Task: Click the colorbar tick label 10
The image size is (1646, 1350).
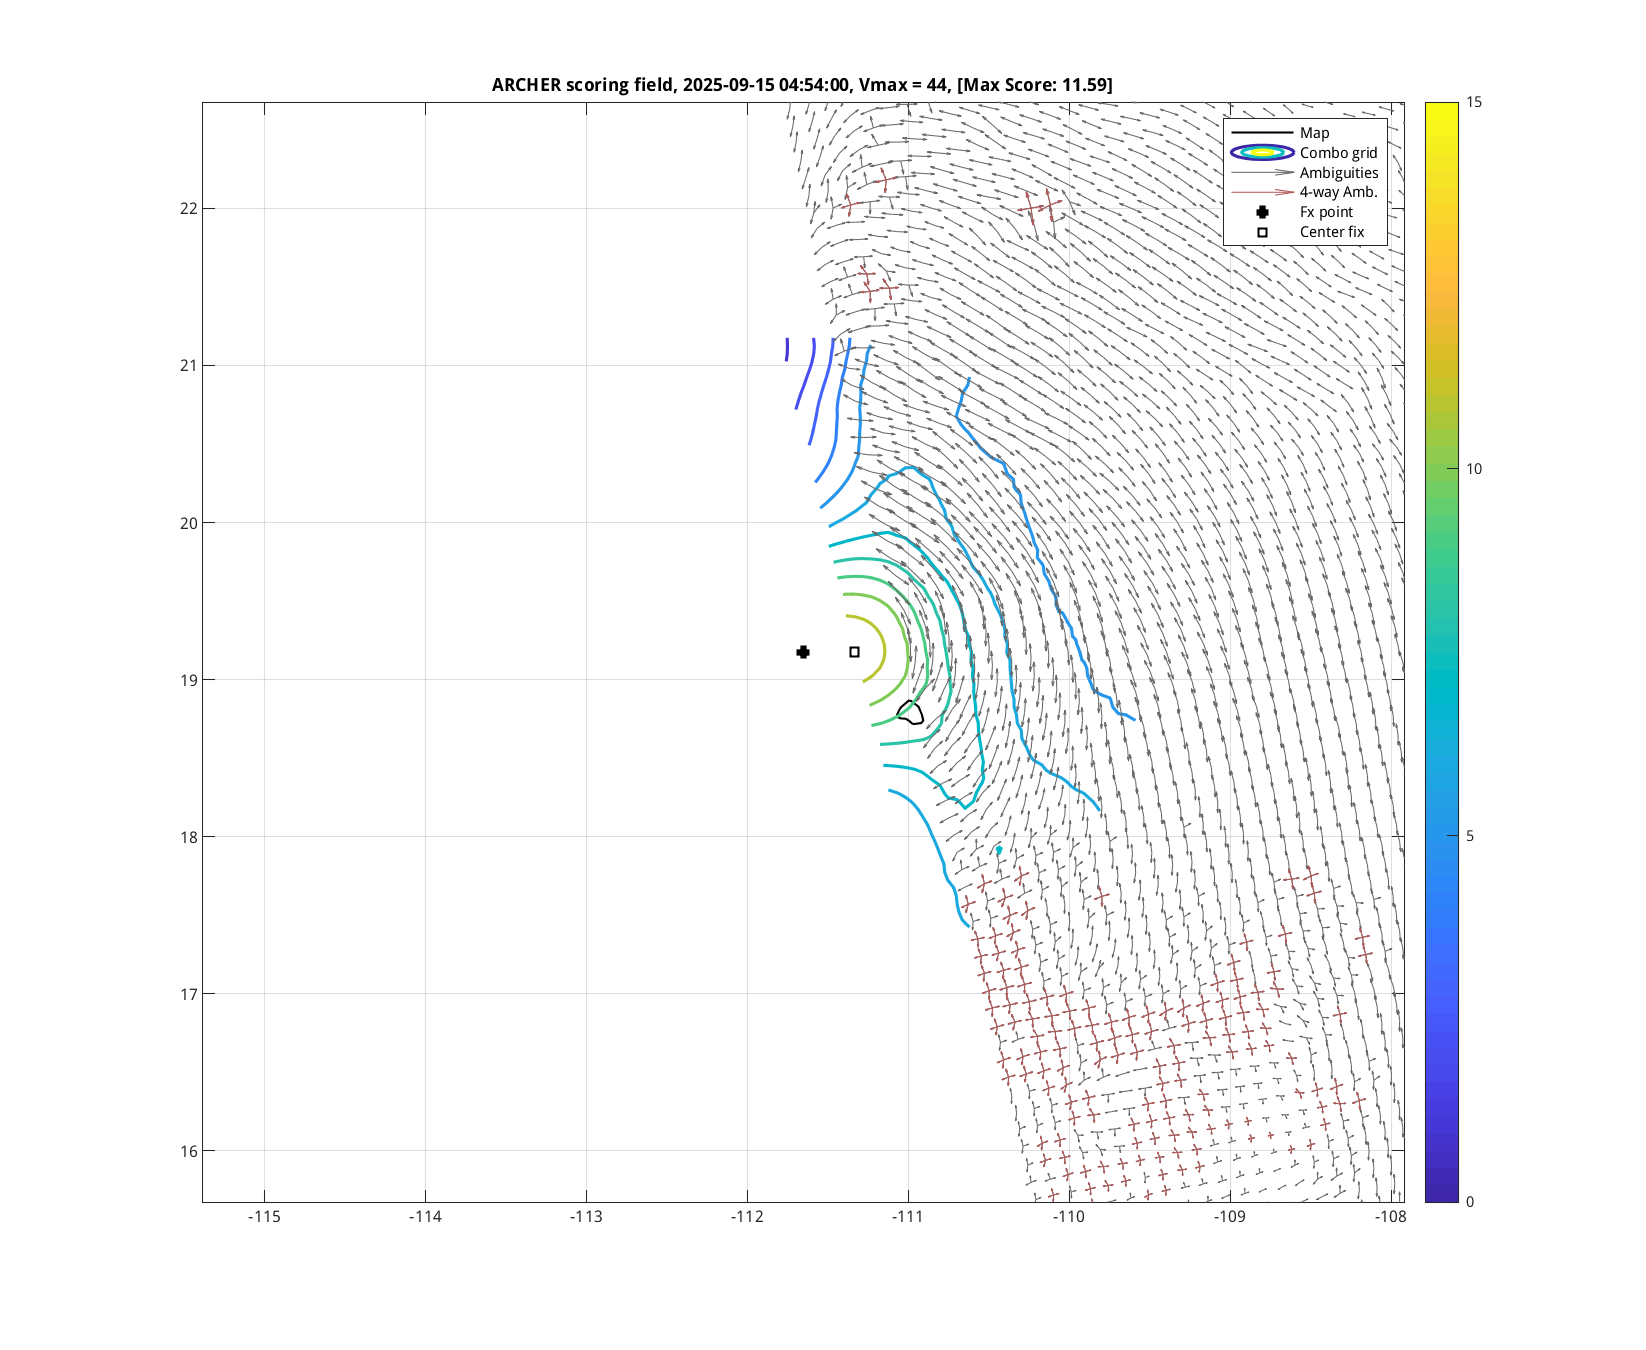Action: tap(1474, 469)
